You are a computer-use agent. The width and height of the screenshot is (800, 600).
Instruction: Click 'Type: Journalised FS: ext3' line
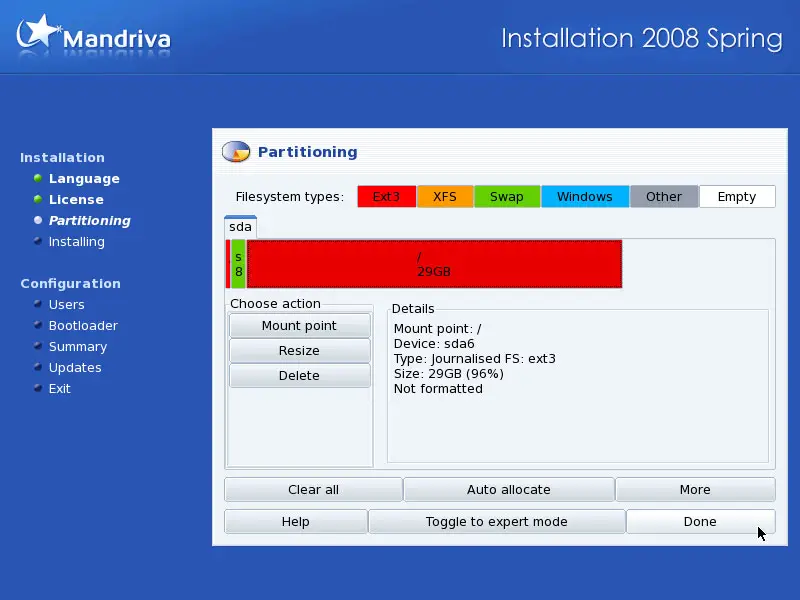[474, 359]
